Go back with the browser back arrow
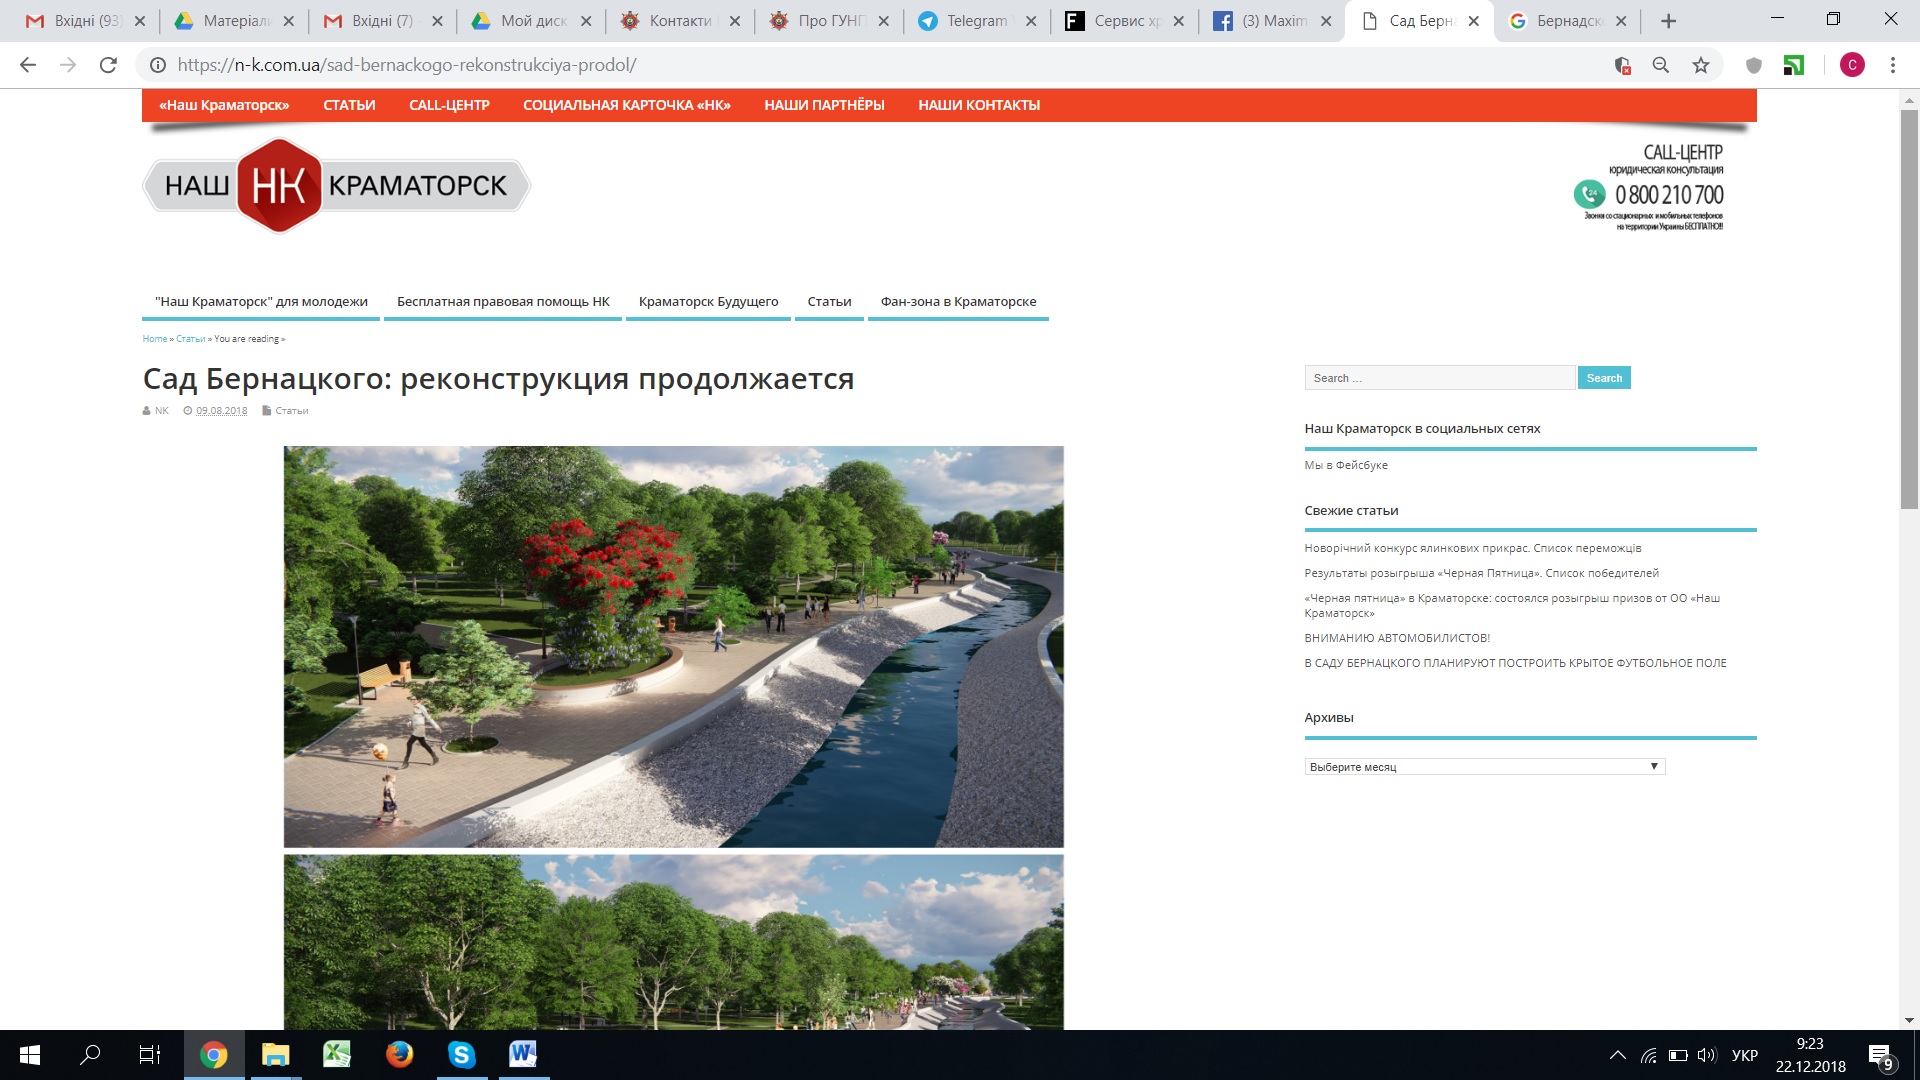 point(28,65)
